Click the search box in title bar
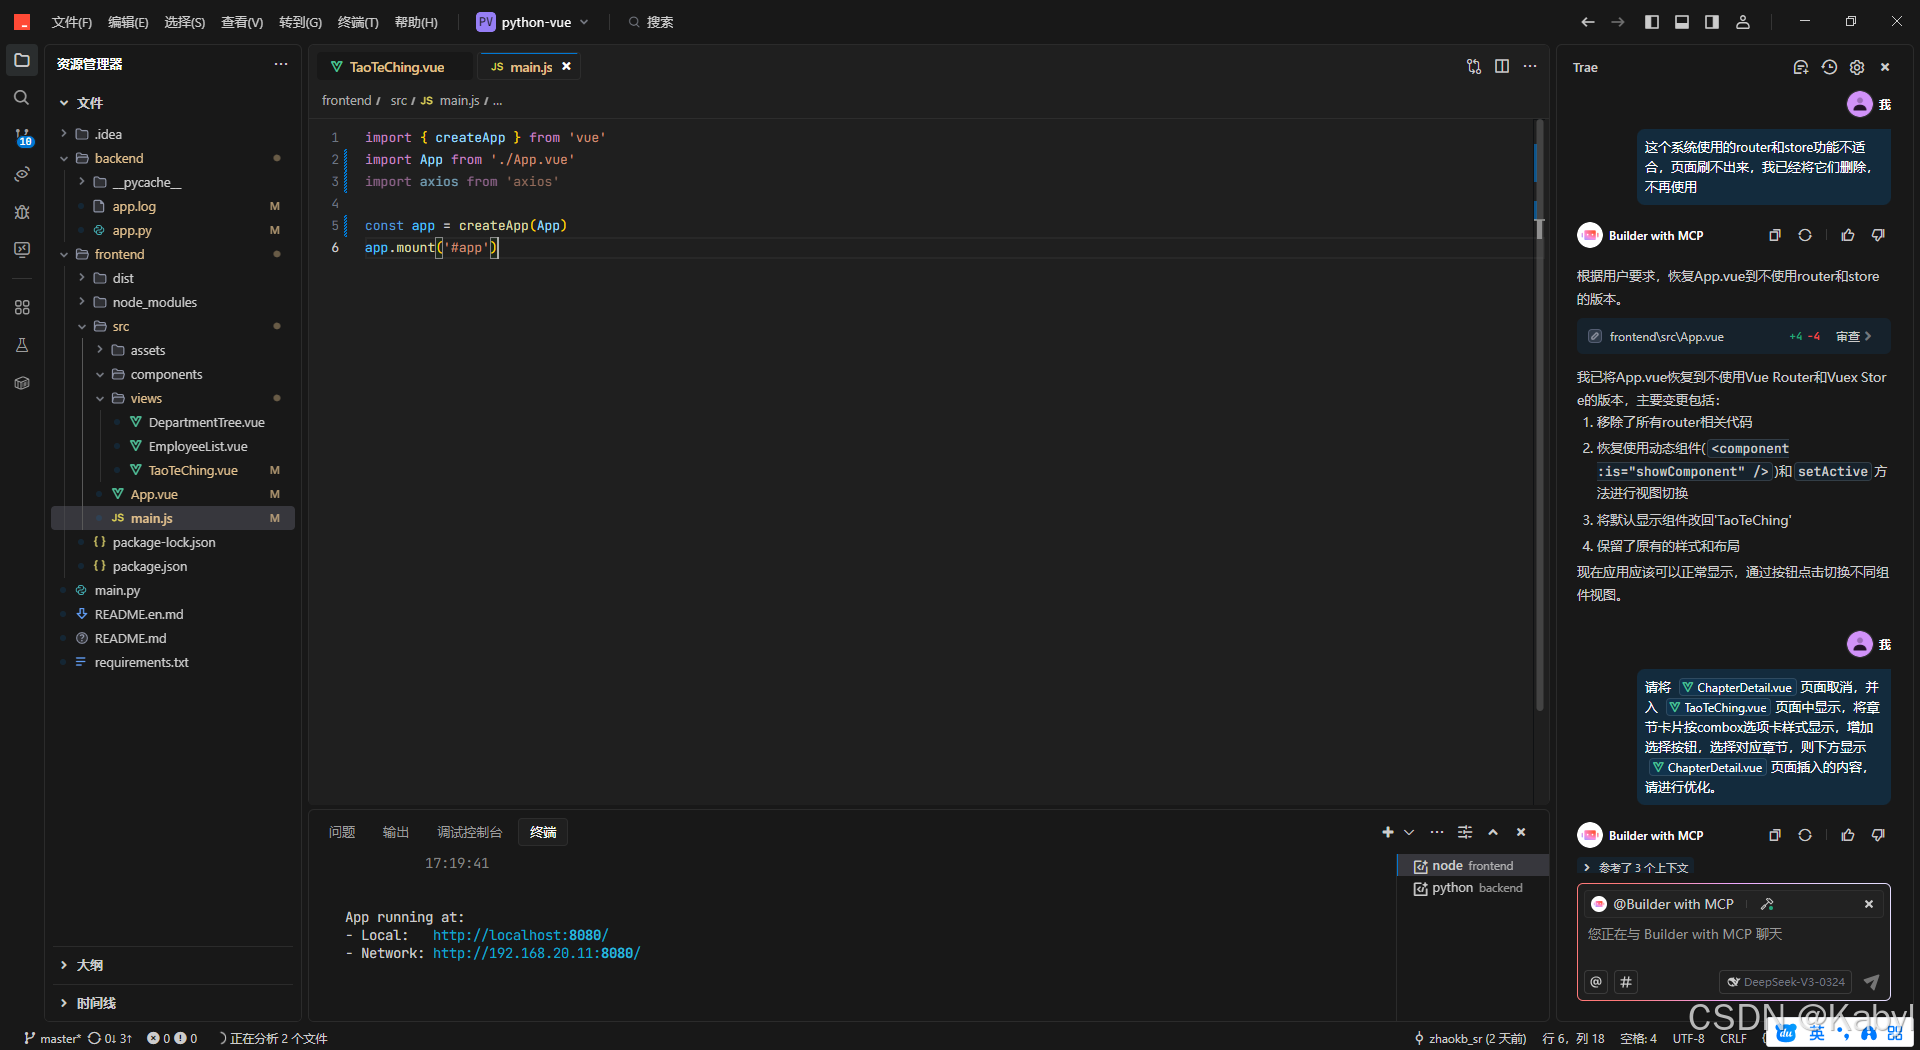The width and height of the screenshot is (1920, 1050). coord(652,22)
